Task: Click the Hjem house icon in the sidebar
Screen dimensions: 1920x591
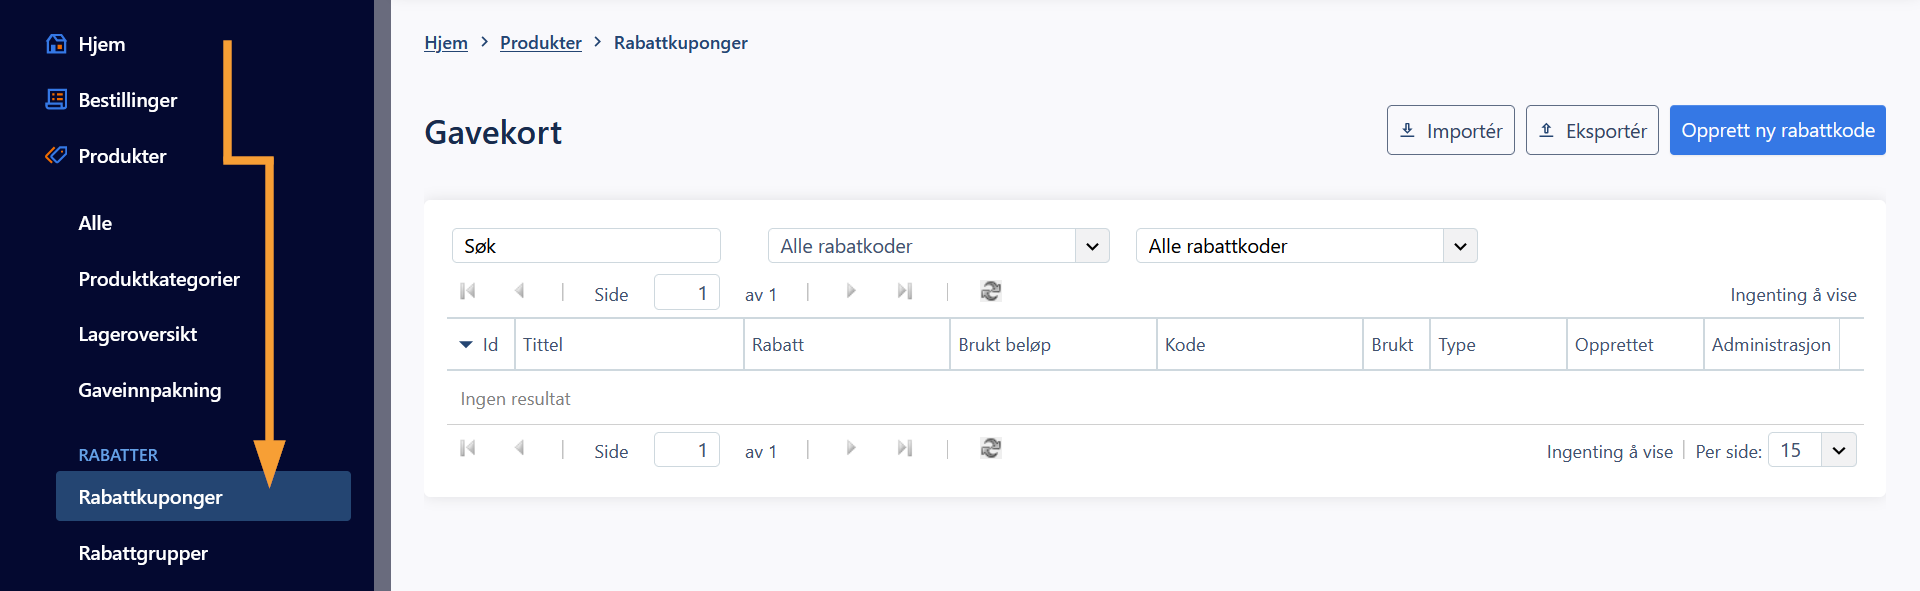Action: [x=57, y=44]
